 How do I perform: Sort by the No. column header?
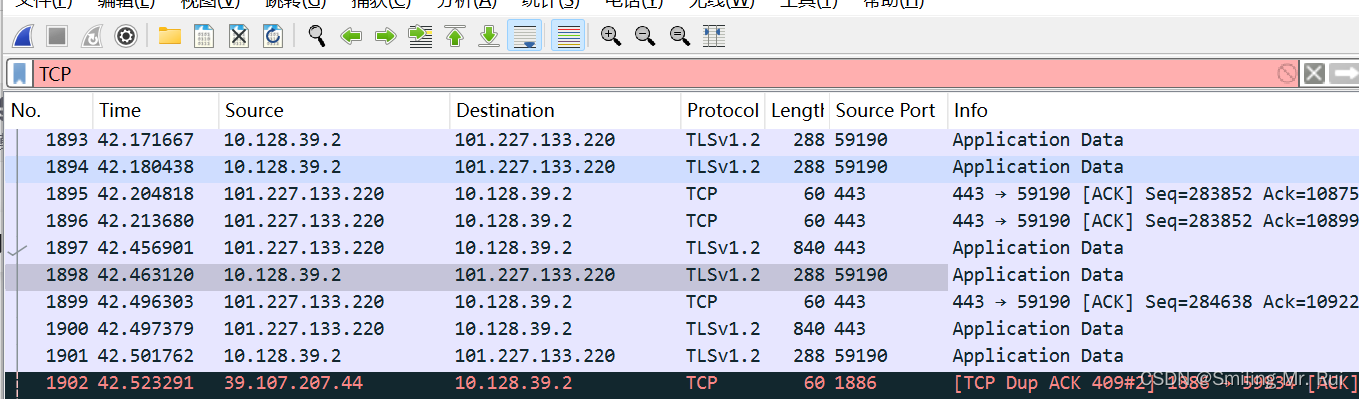[49, 110]
